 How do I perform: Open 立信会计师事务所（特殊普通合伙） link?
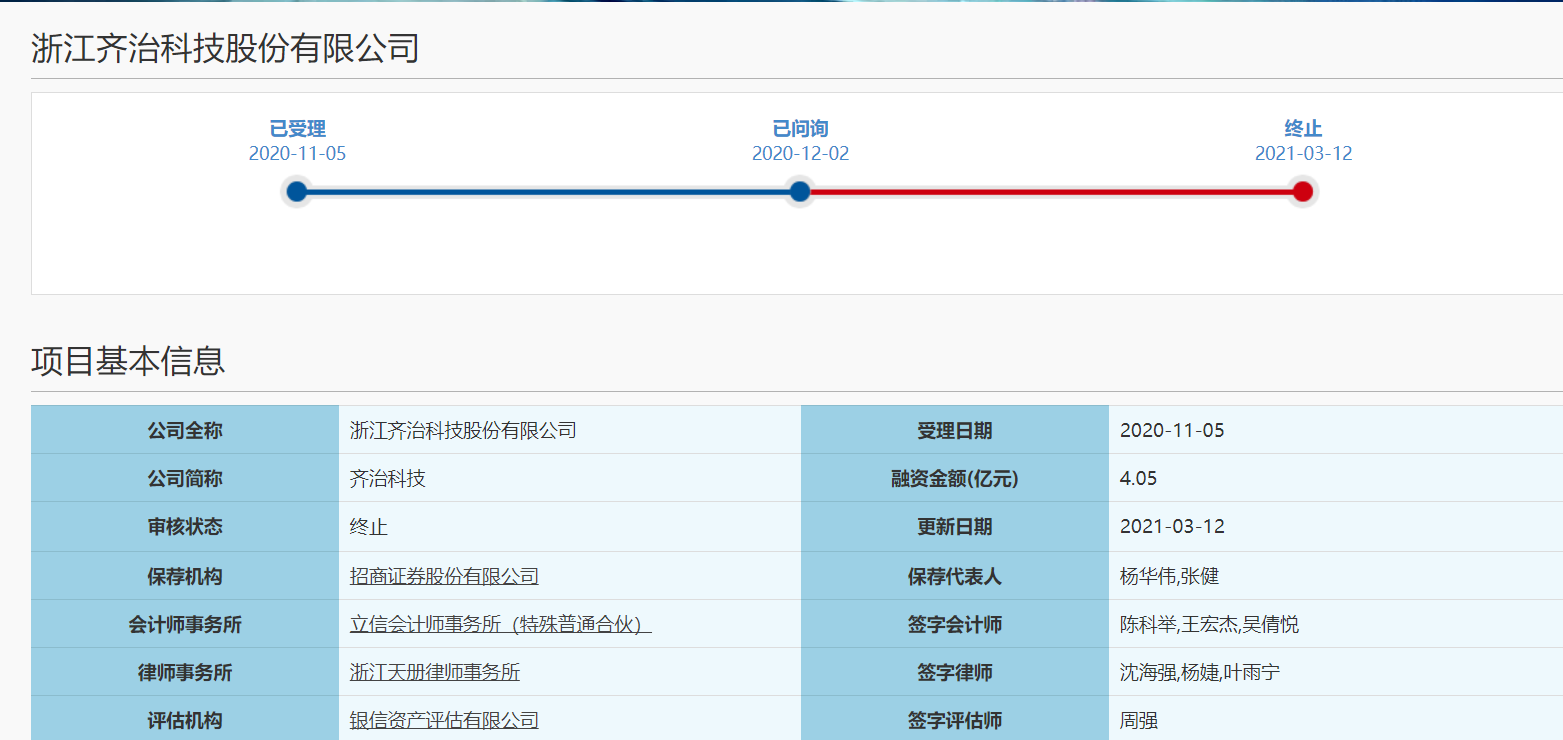500,625
